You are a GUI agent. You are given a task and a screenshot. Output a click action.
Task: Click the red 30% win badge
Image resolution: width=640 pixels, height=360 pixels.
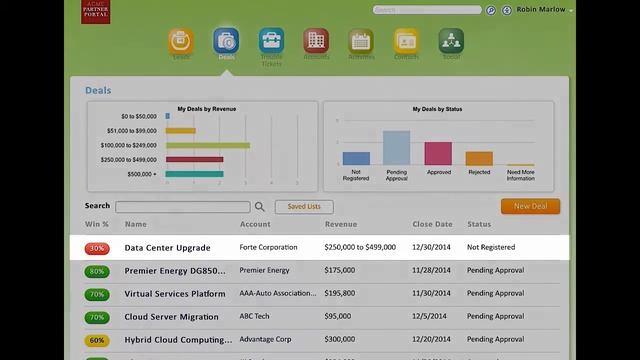click(x=97, y=249)
